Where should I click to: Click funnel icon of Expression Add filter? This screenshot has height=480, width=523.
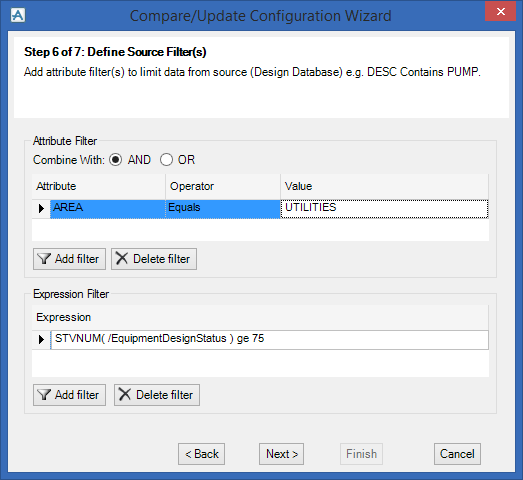(x=44, y=395)
